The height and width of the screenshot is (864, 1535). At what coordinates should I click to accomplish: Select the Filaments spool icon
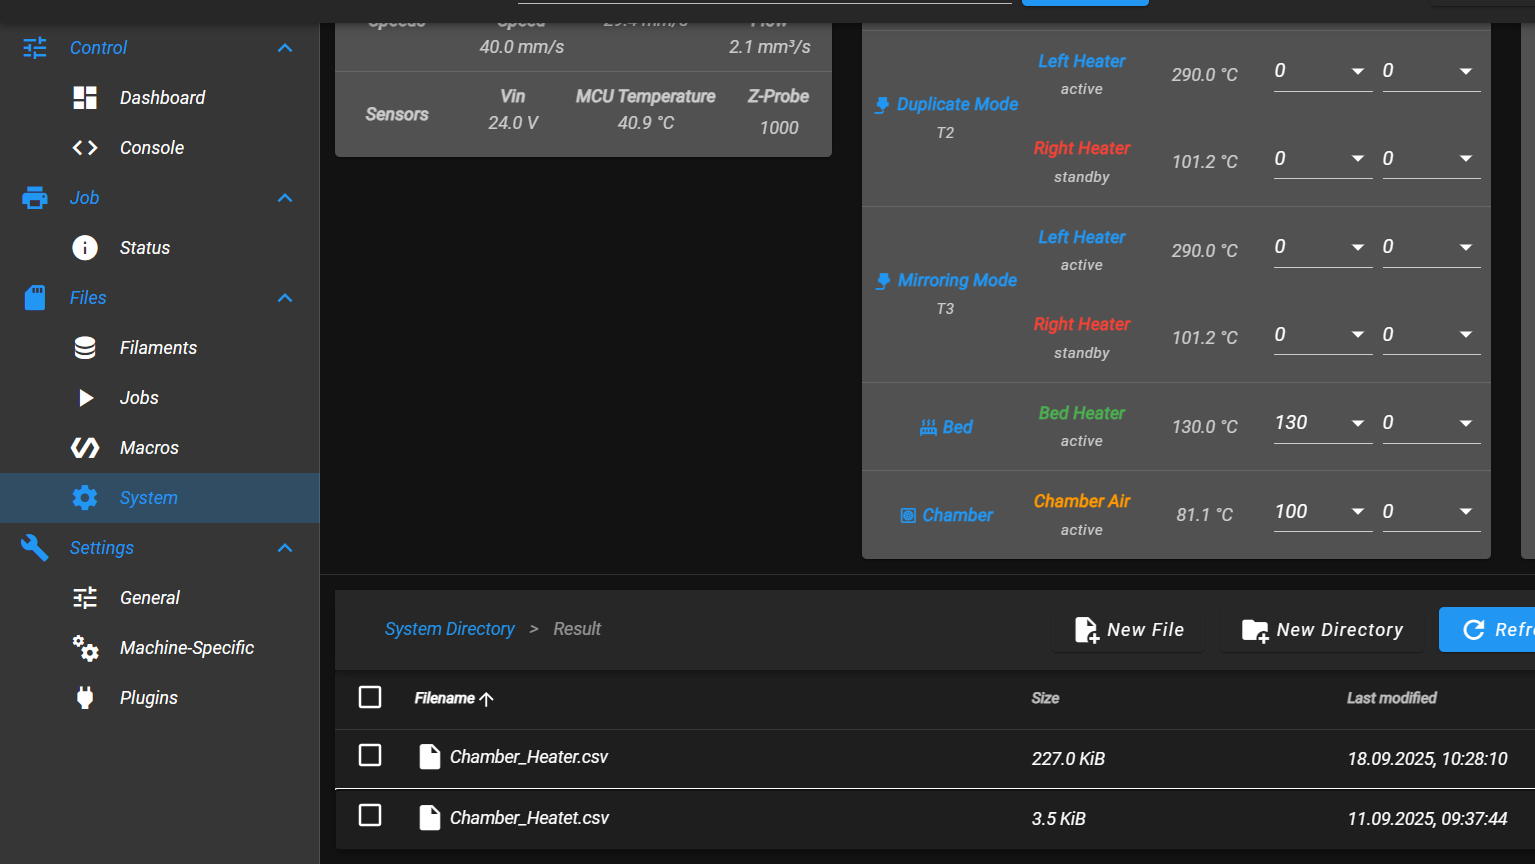tap(85, 347)
